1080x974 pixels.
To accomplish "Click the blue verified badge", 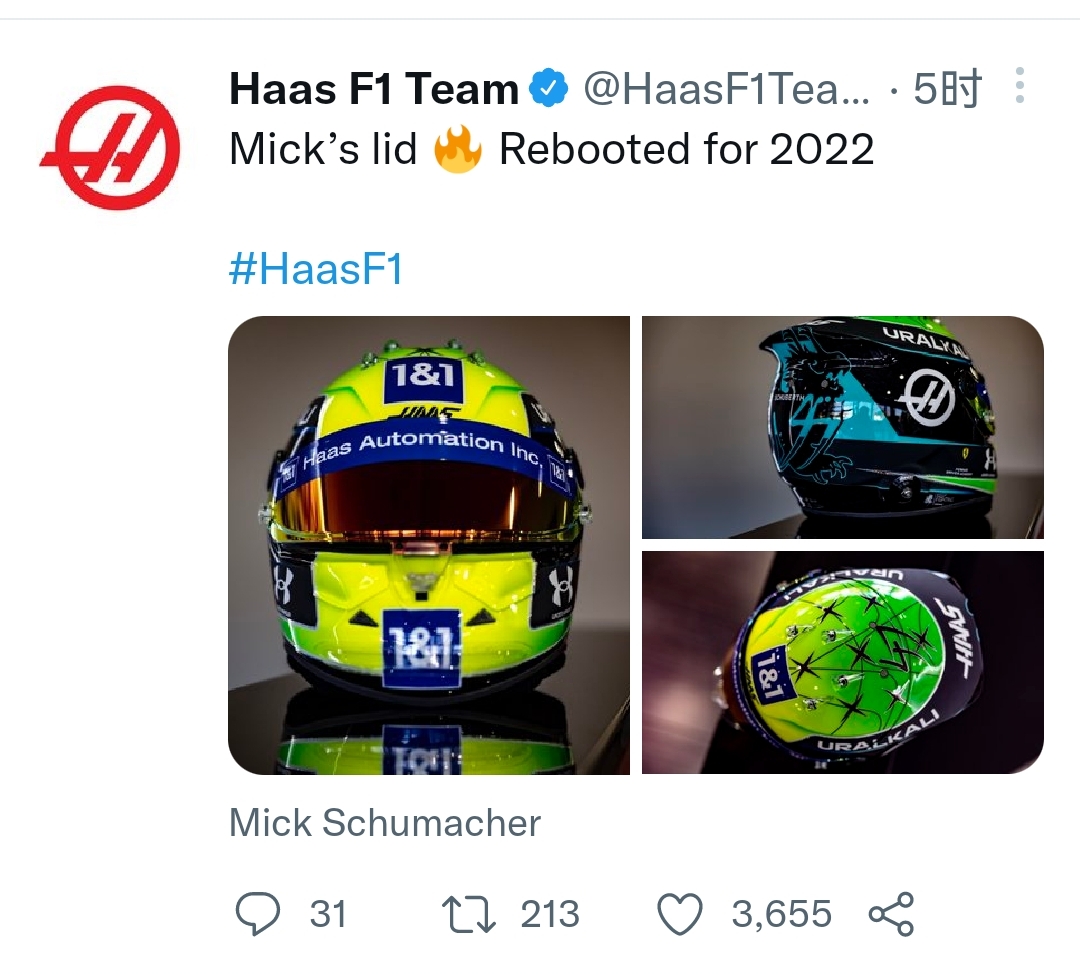I will 548,89.
